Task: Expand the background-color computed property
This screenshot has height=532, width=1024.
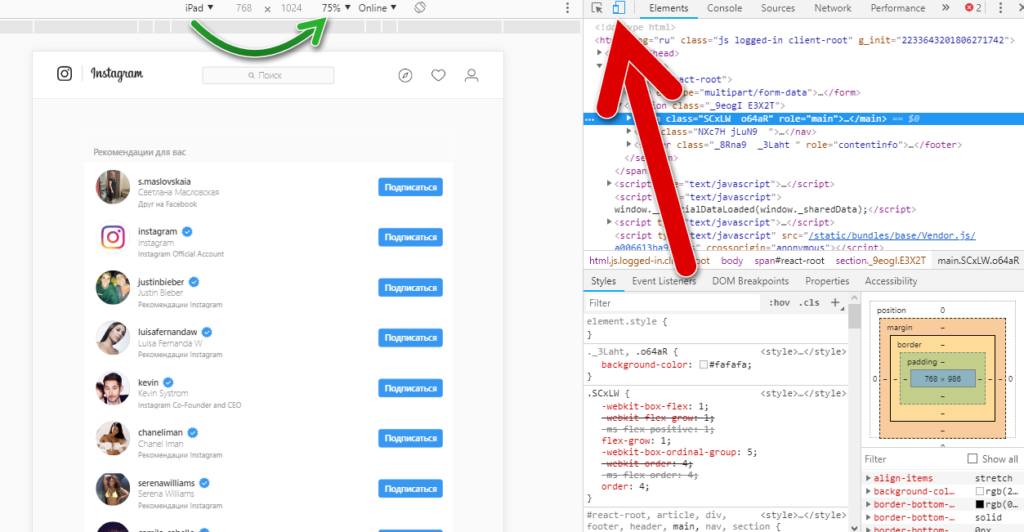Action: tap(868, 491)
